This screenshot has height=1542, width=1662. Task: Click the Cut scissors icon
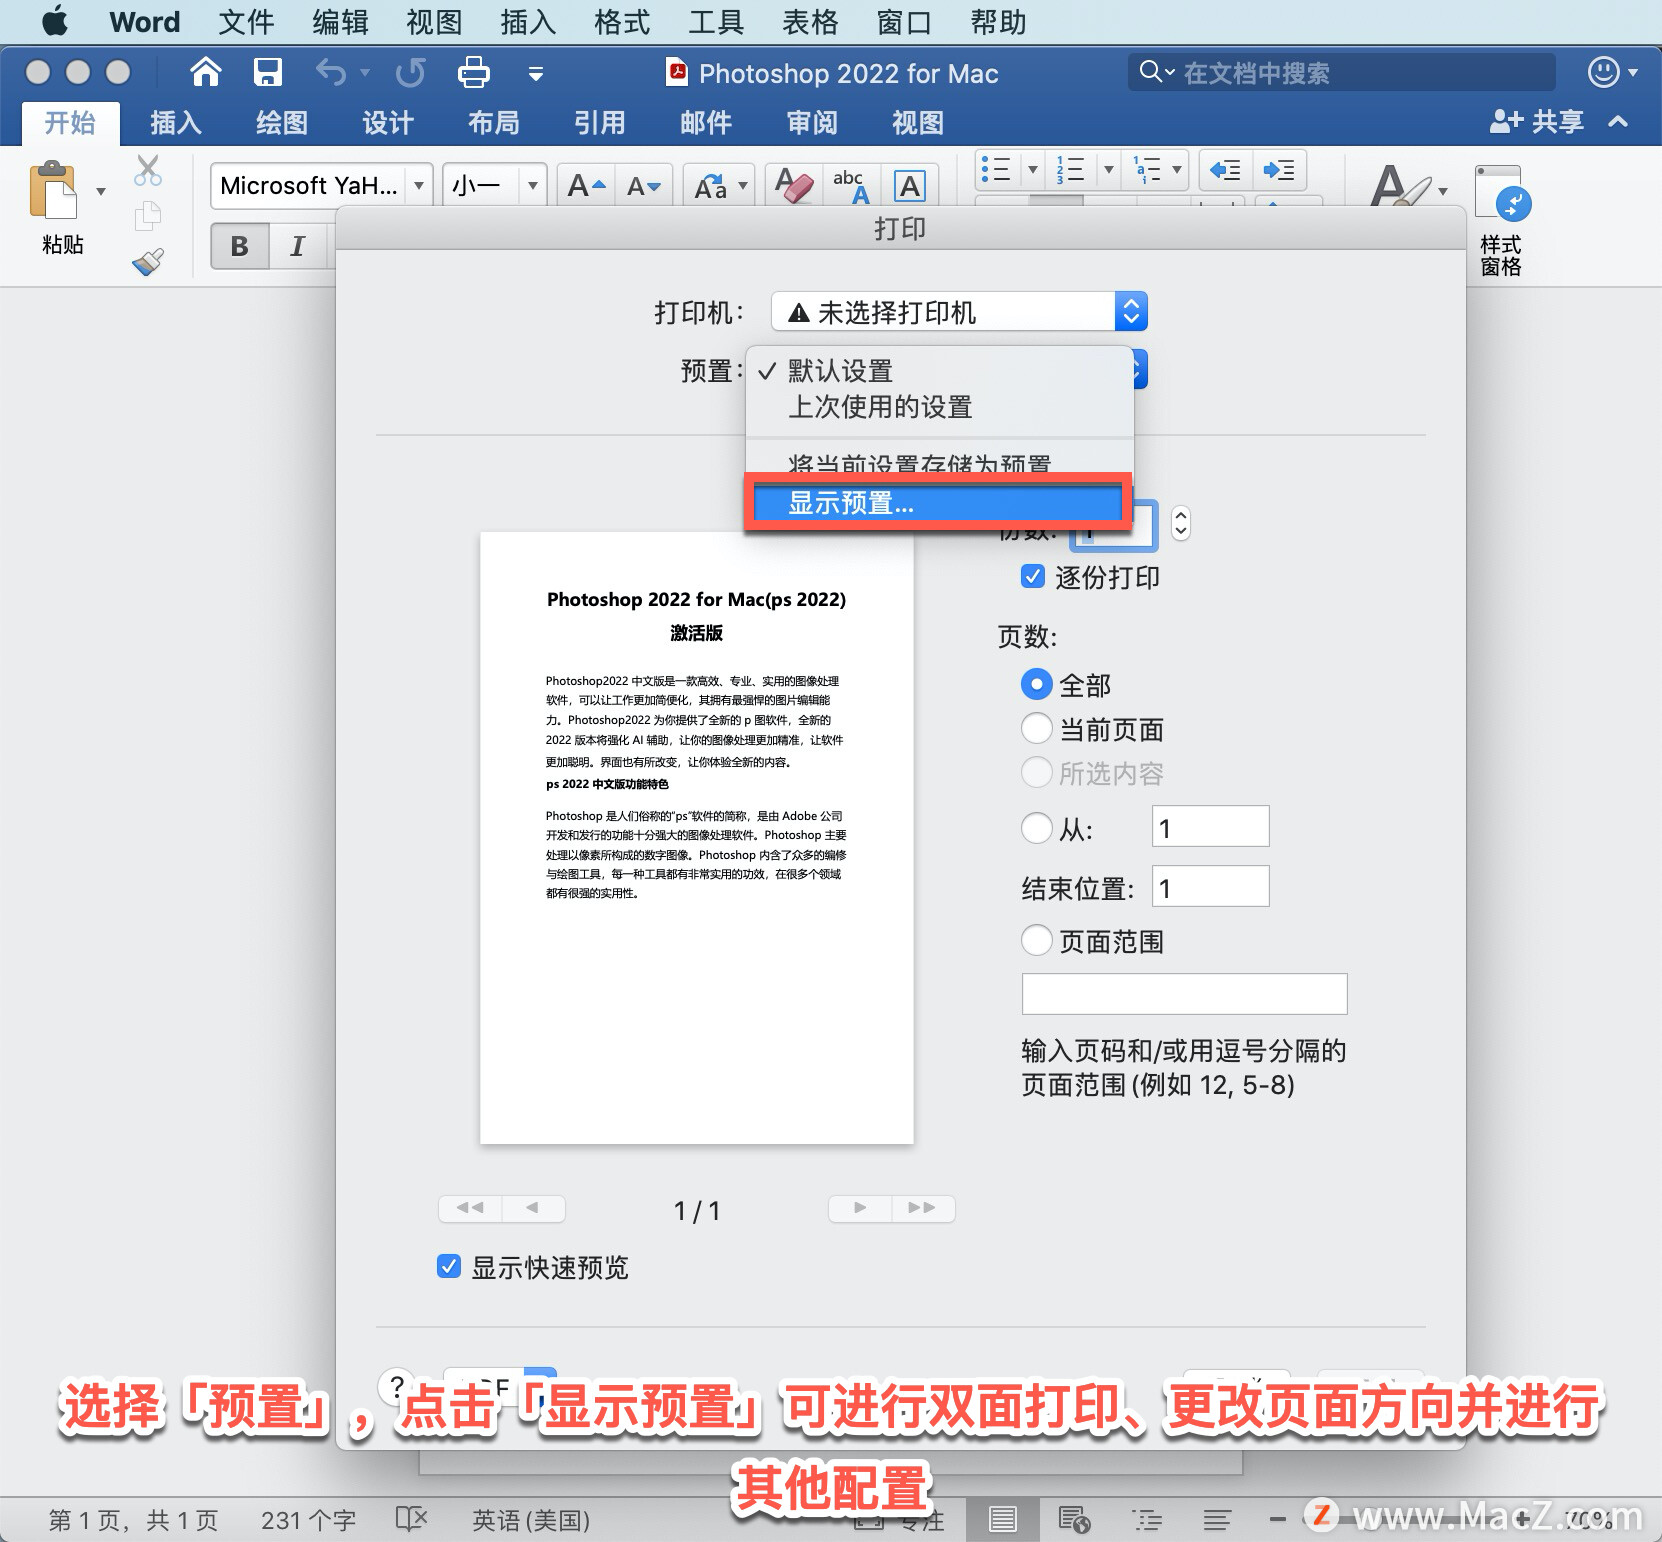pos(148,171)
